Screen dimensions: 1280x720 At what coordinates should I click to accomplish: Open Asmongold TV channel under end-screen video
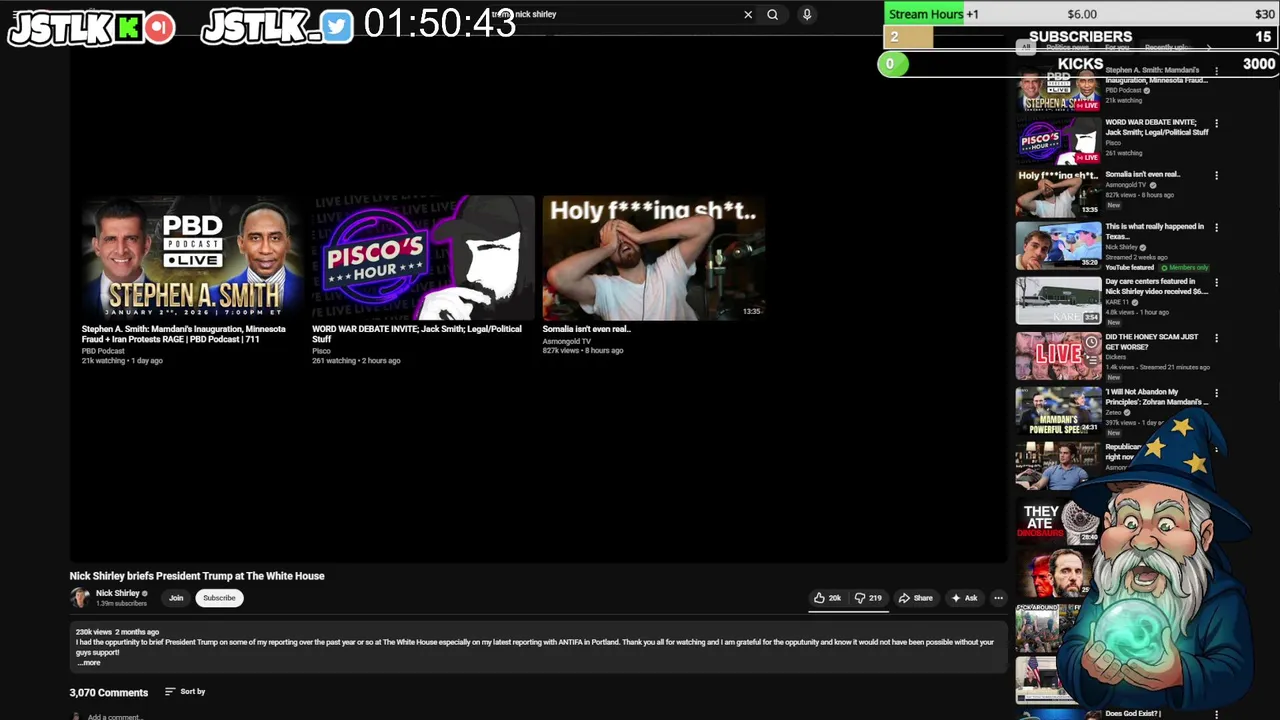[x=567, y=341]
